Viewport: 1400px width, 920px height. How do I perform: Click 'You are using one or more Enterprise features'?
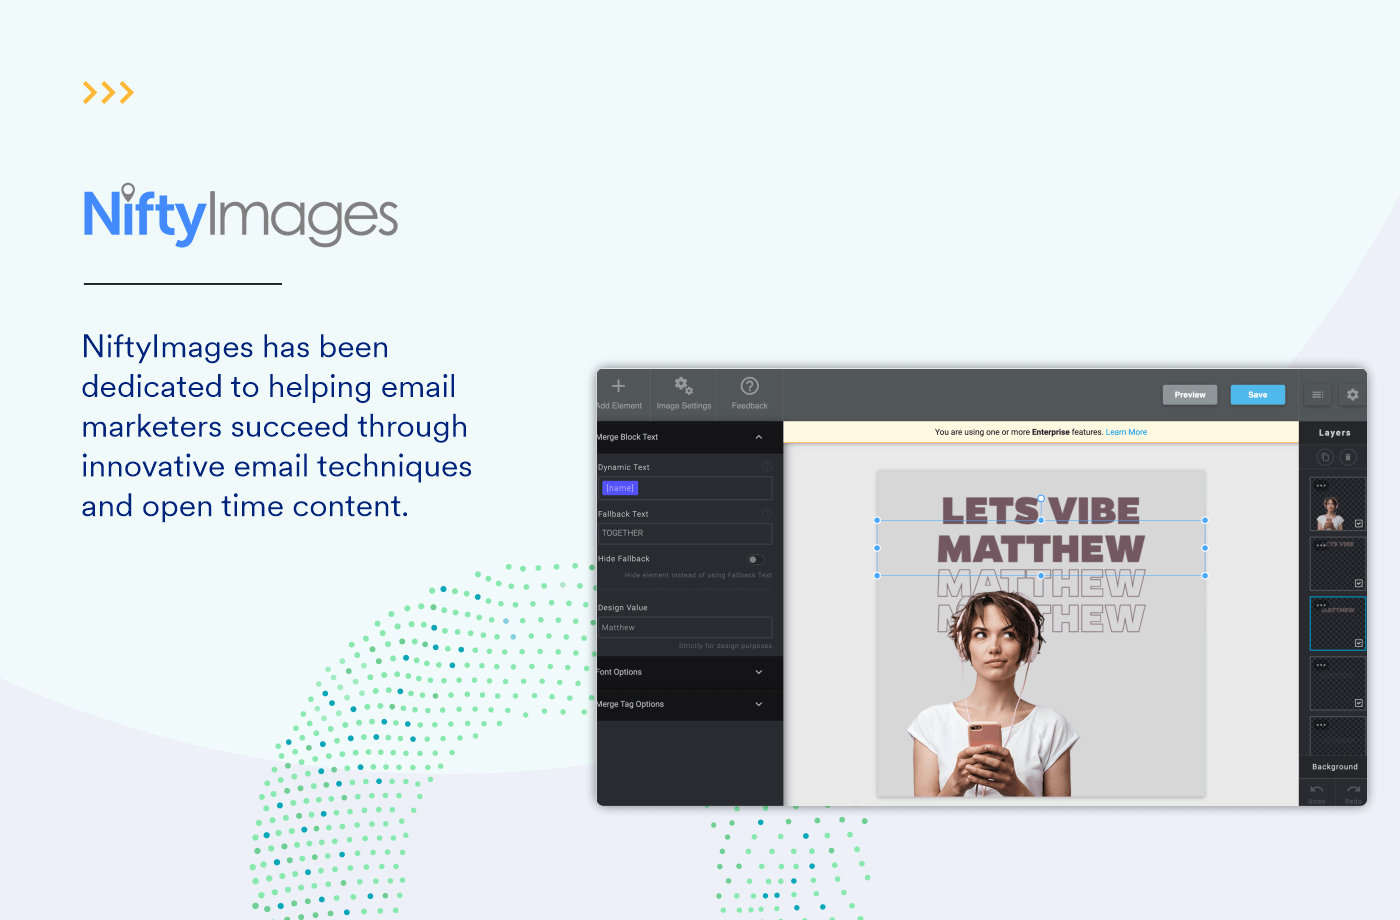pos(1018,432)
